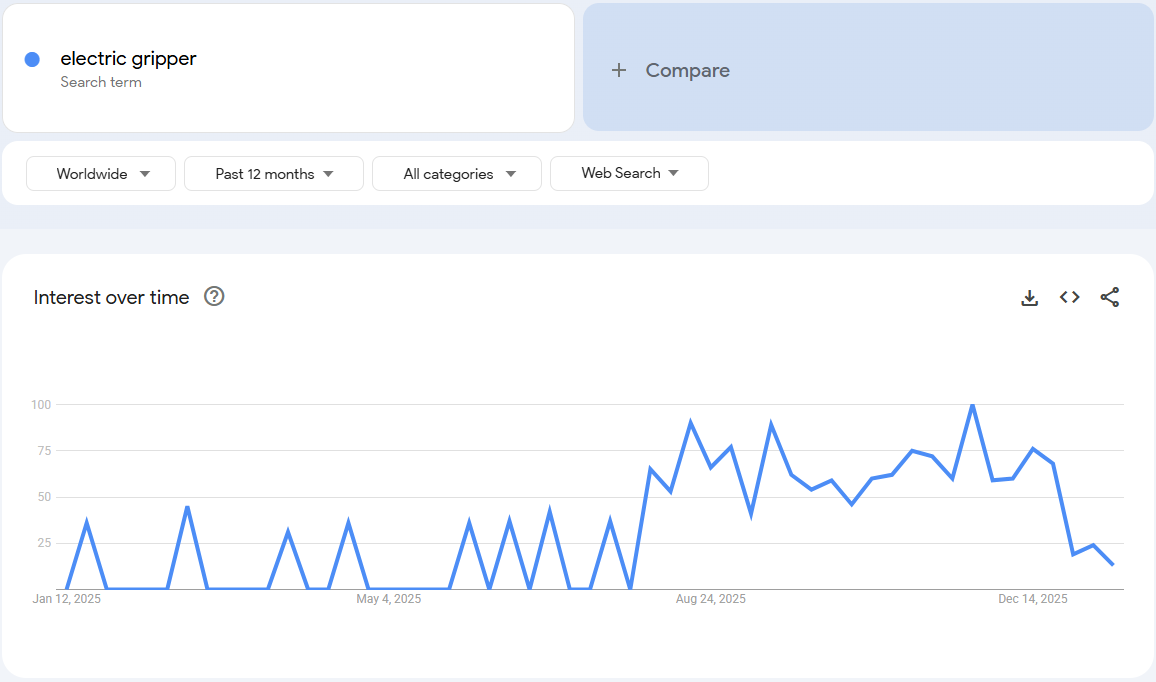Click the plus icon beside Compare
Image resolution: width=1156 pixels, height=682 pixels.
point(619,70)
